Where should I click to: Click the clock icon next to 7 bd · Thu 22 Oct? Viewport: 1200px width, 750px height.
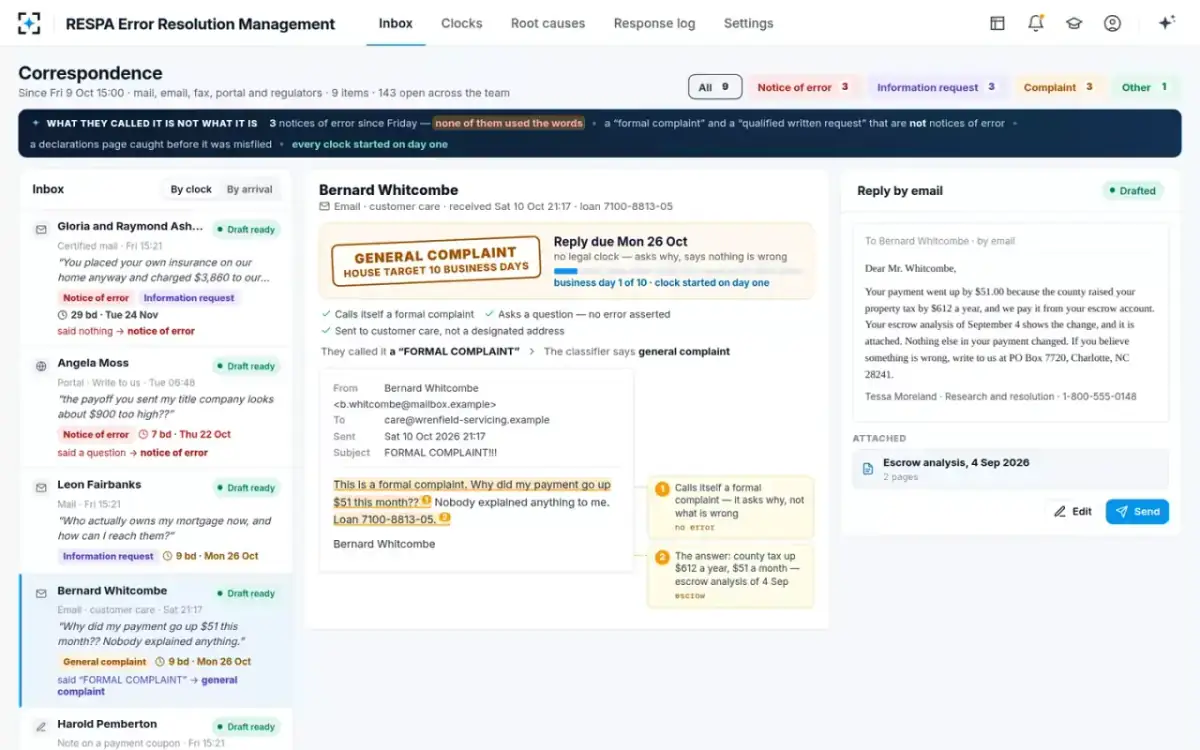click(143, 435)
